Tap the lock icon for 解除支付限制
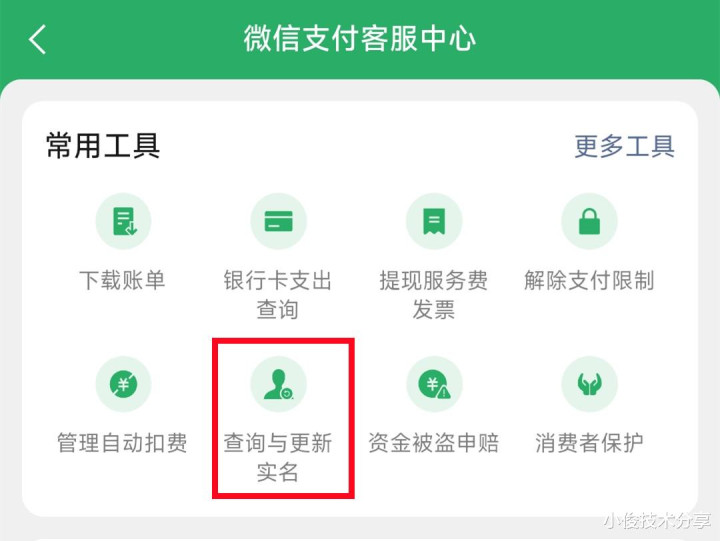 point(589,221)
